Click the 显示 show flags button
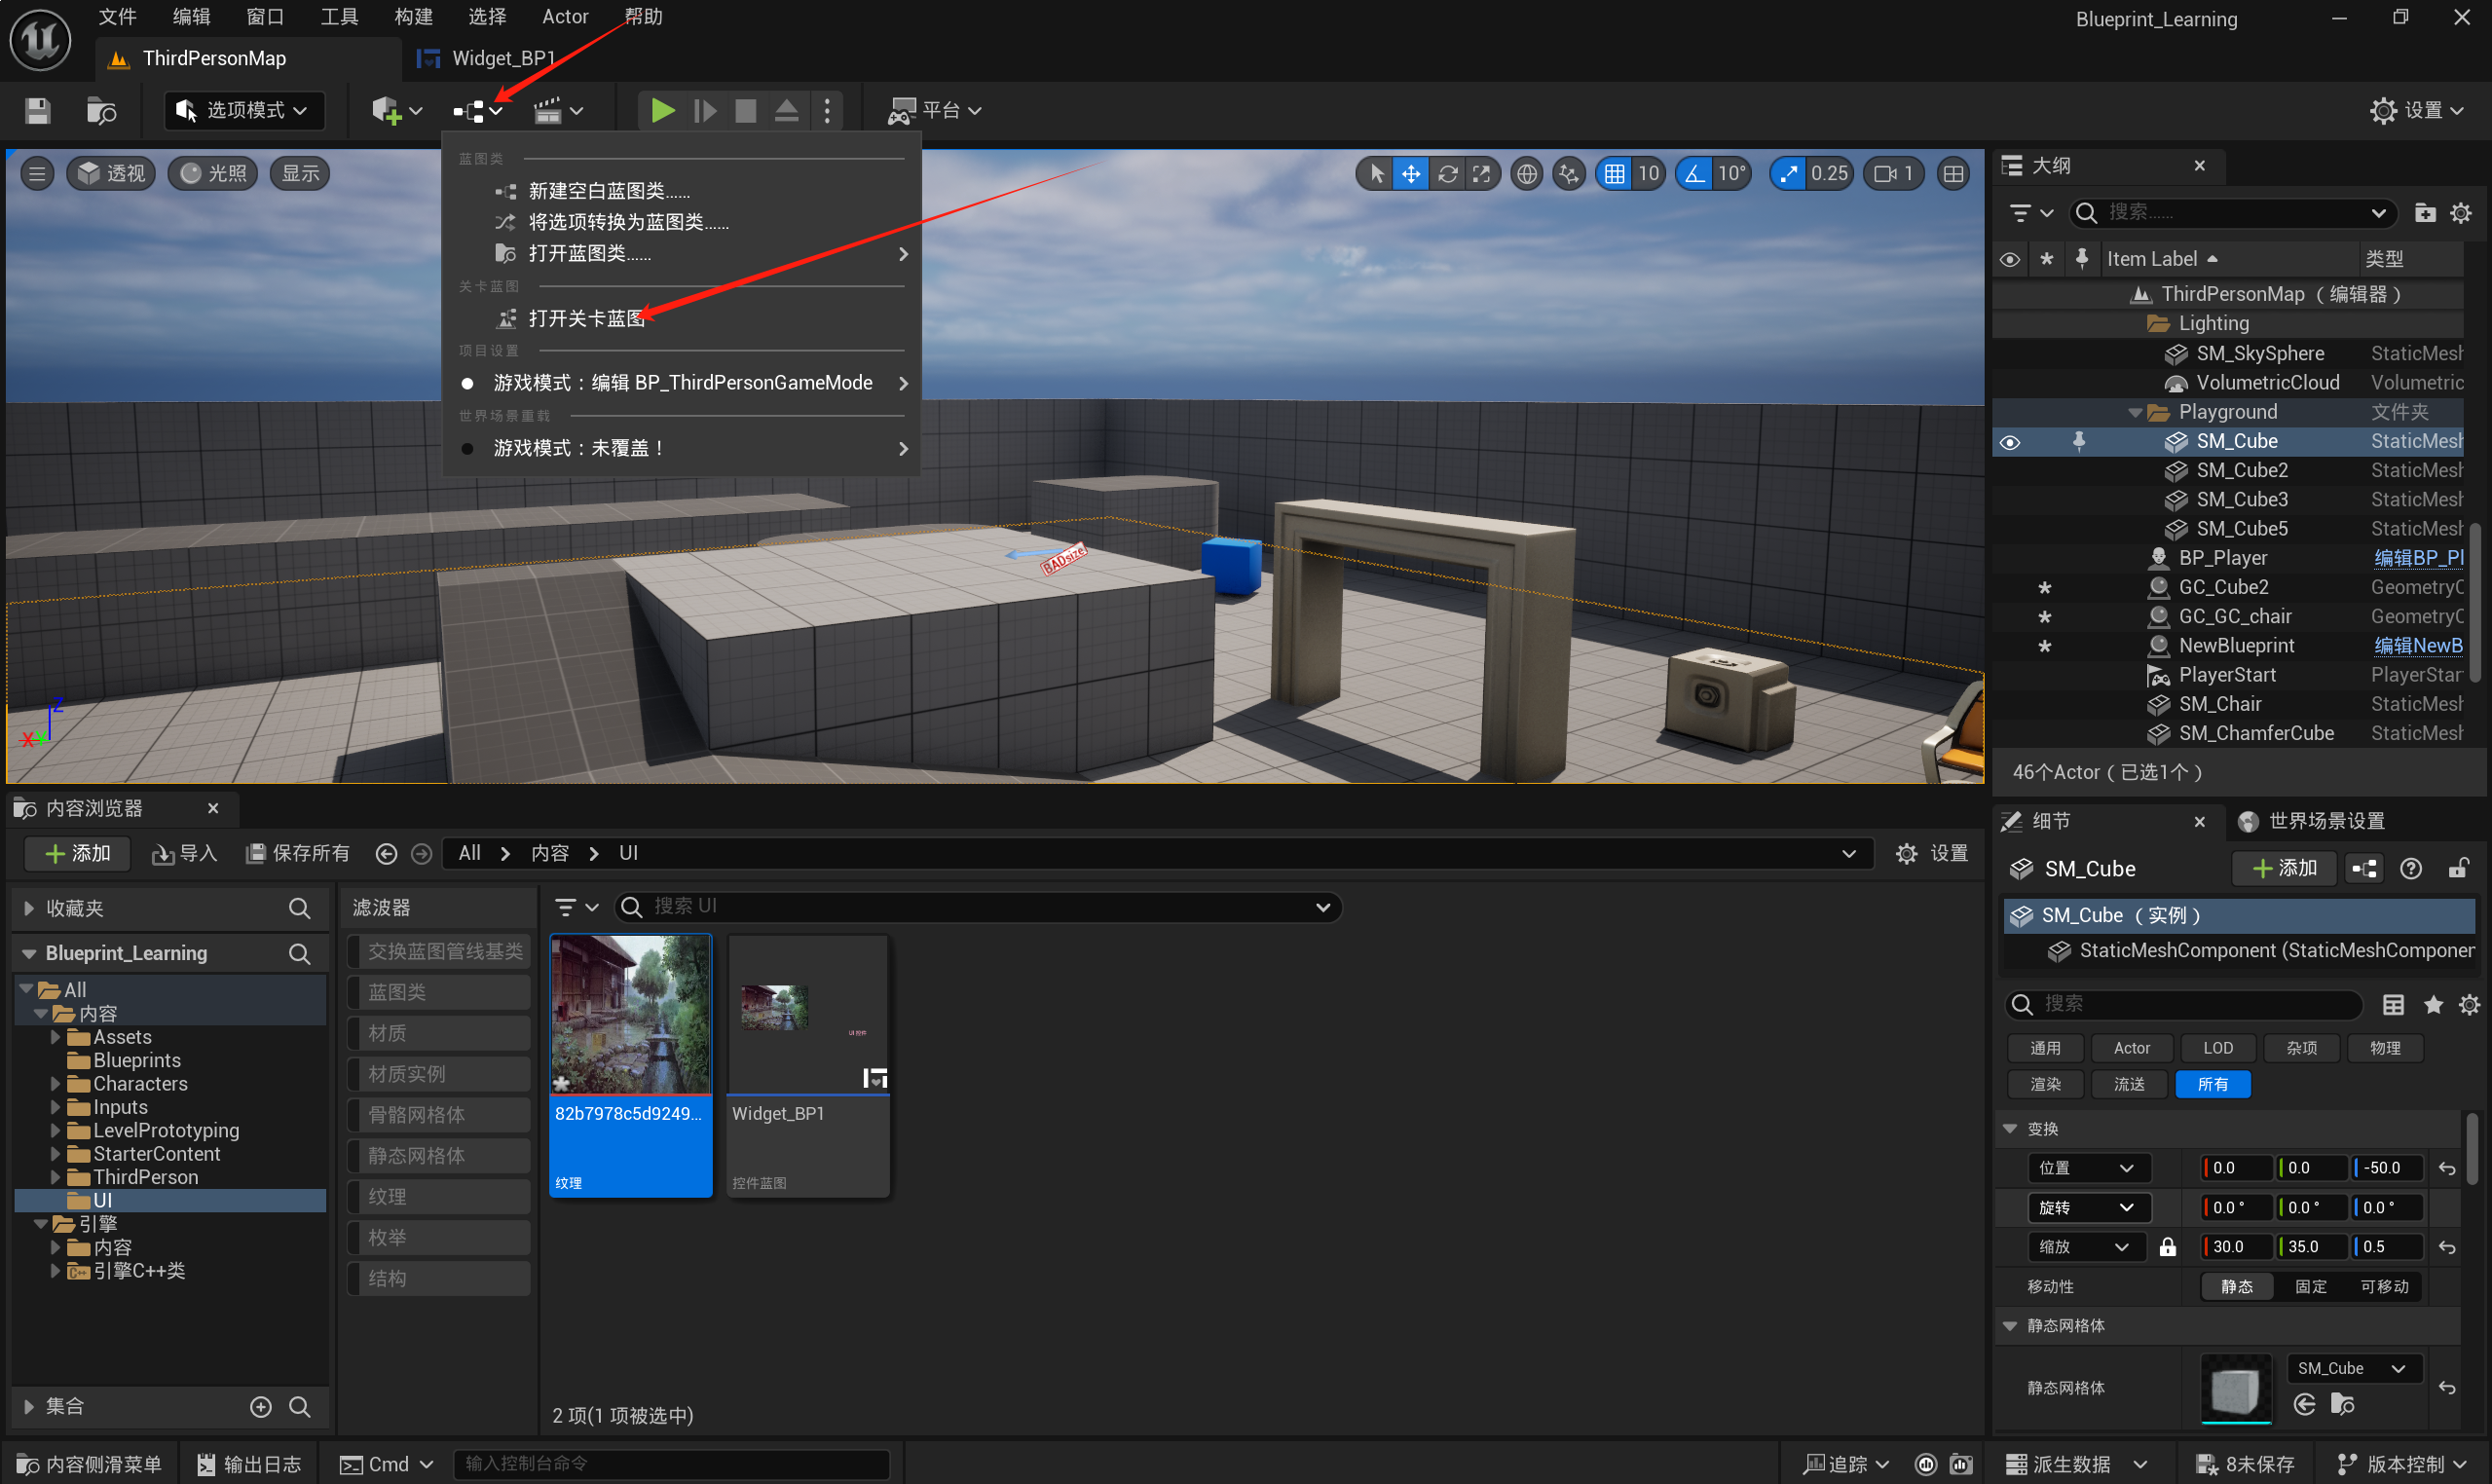This screenshot has height=1484, width=2492. tap(300, 174)
